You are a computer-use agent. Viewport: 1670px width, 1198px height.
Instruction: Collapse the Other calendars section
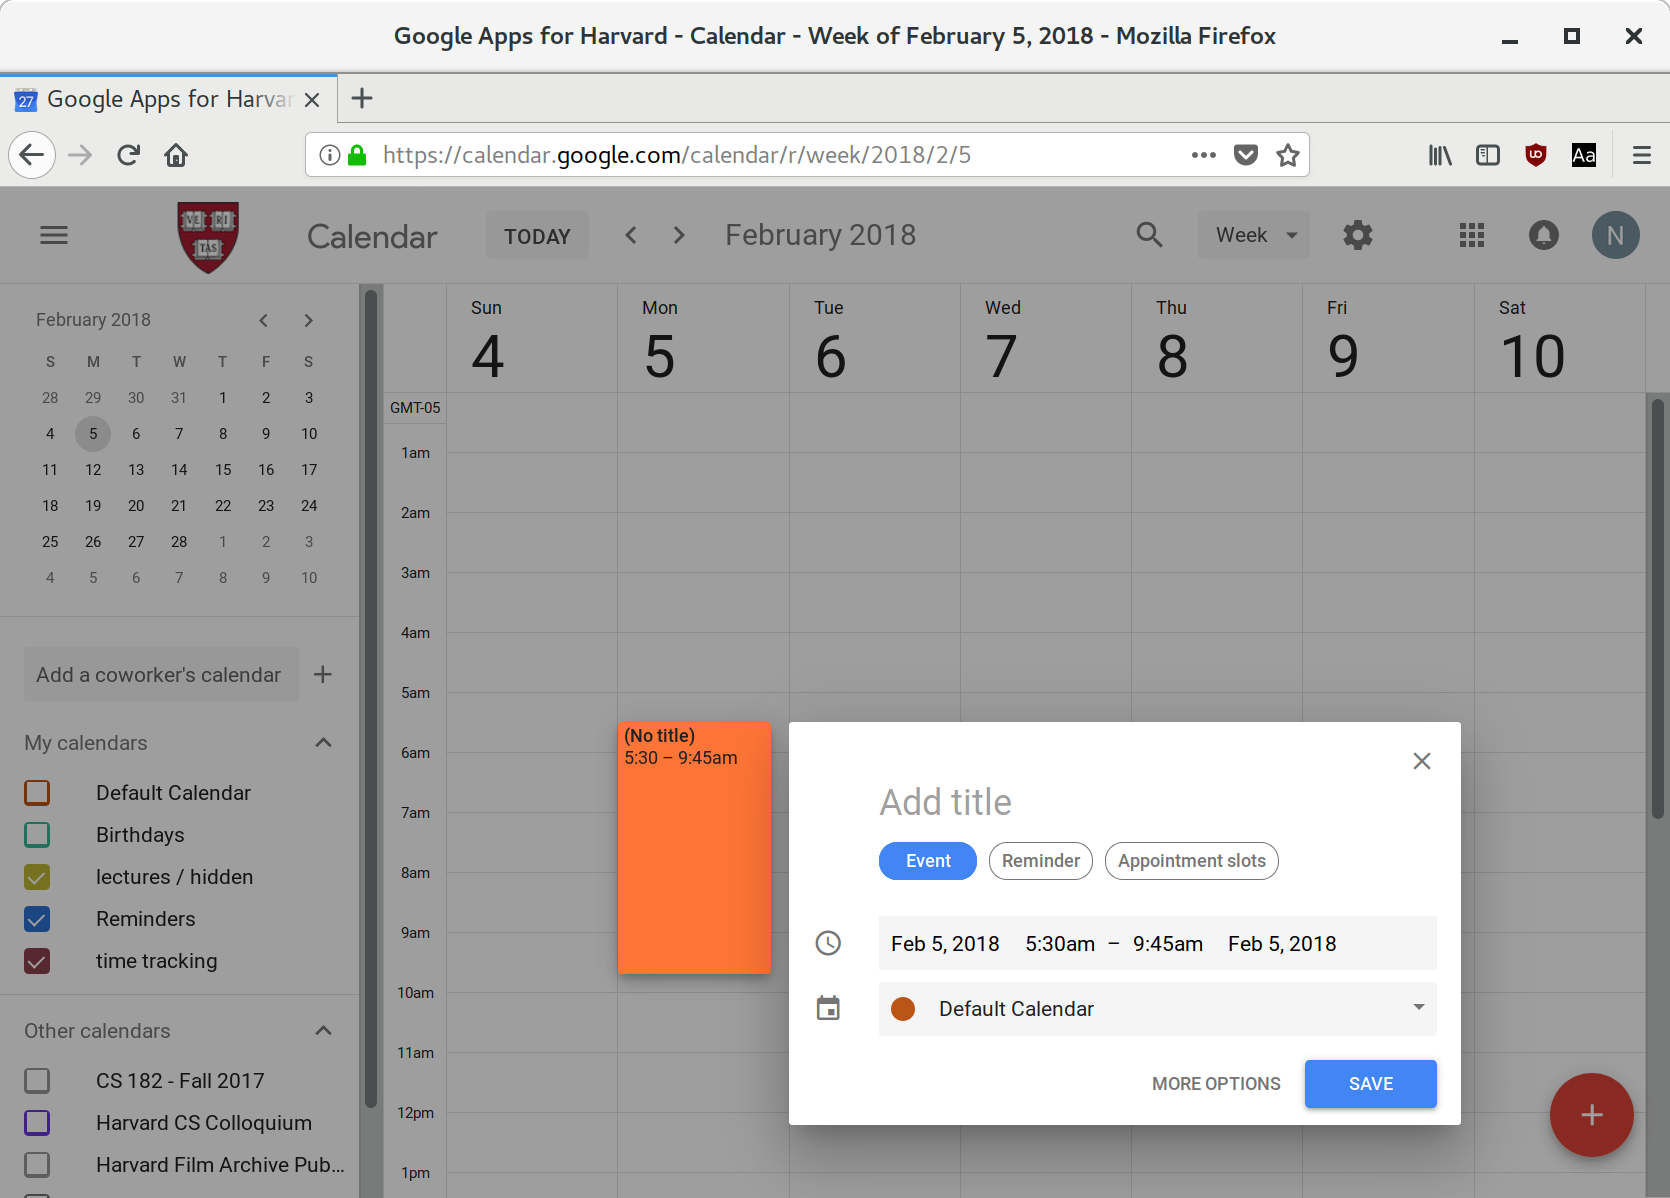coord(323,1031)
